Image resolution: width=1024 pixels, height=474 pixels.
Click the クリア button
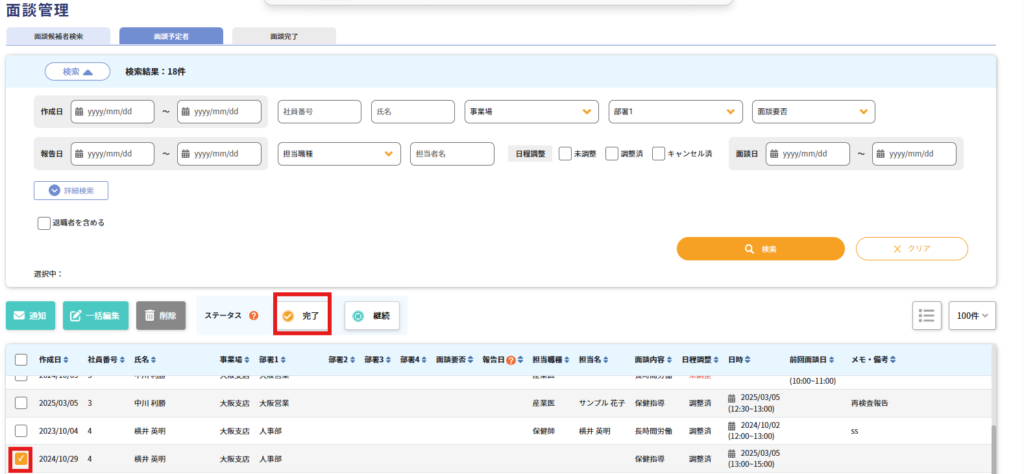click(x=911, y=248)
